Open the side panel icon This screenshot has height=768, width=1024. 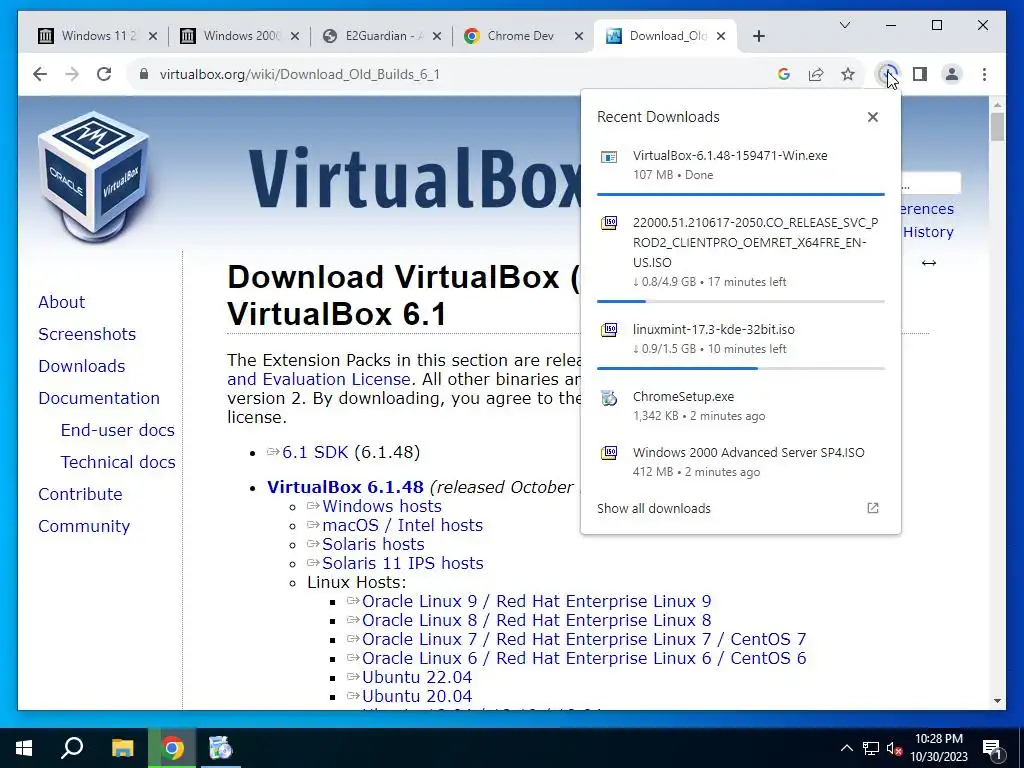click(x=920, y=74)
